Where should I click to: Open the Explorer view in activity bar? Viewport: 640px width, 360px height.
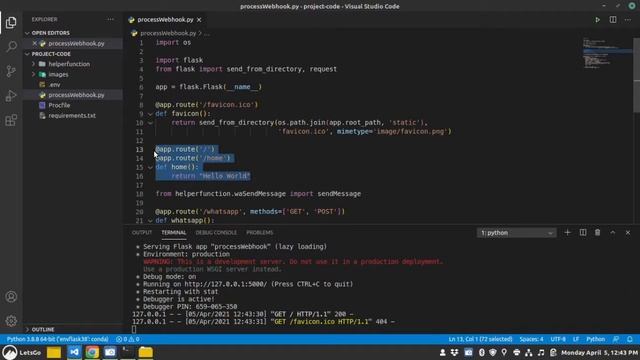(x=11, y=22)
